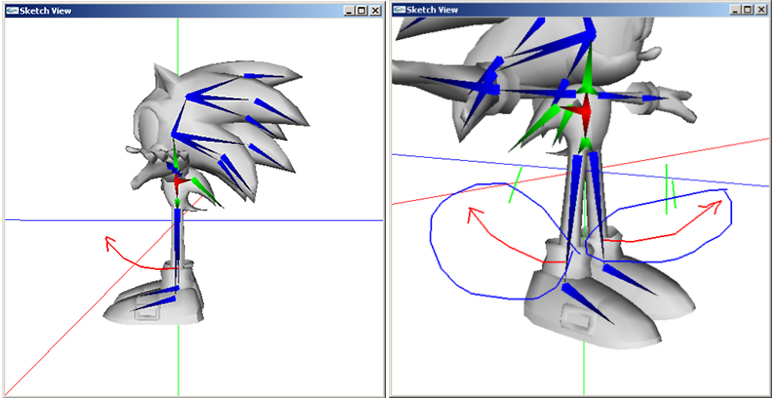Click the right Sketch View title bar icon
Screen dimensions: 773x398
[399, 10]
